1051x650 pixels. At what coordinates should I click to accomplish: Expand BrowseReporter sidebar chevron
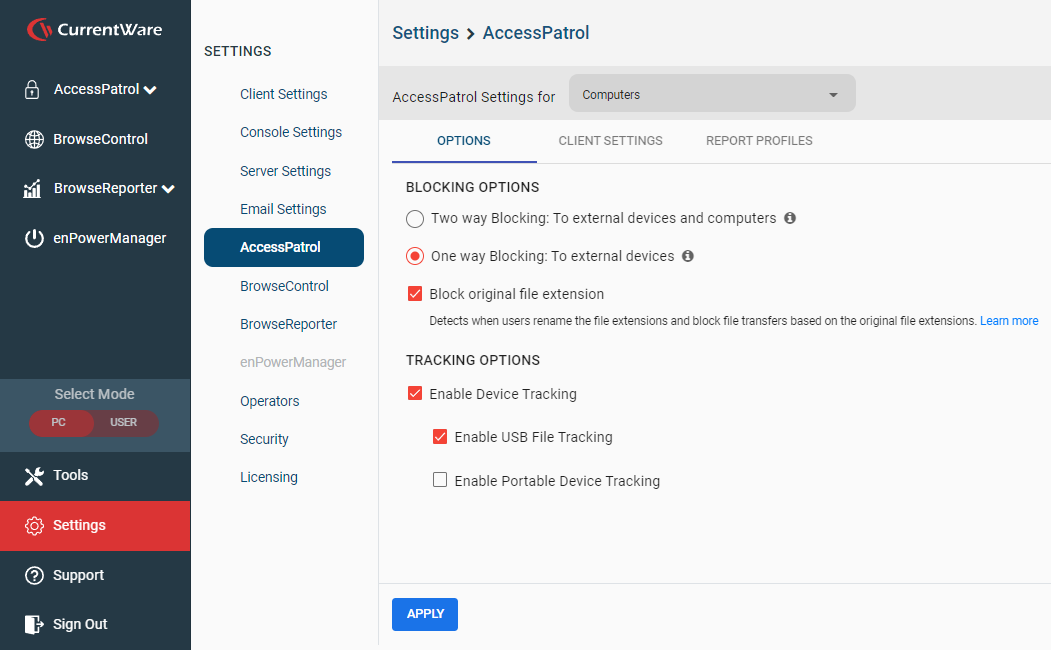(168, 190)
